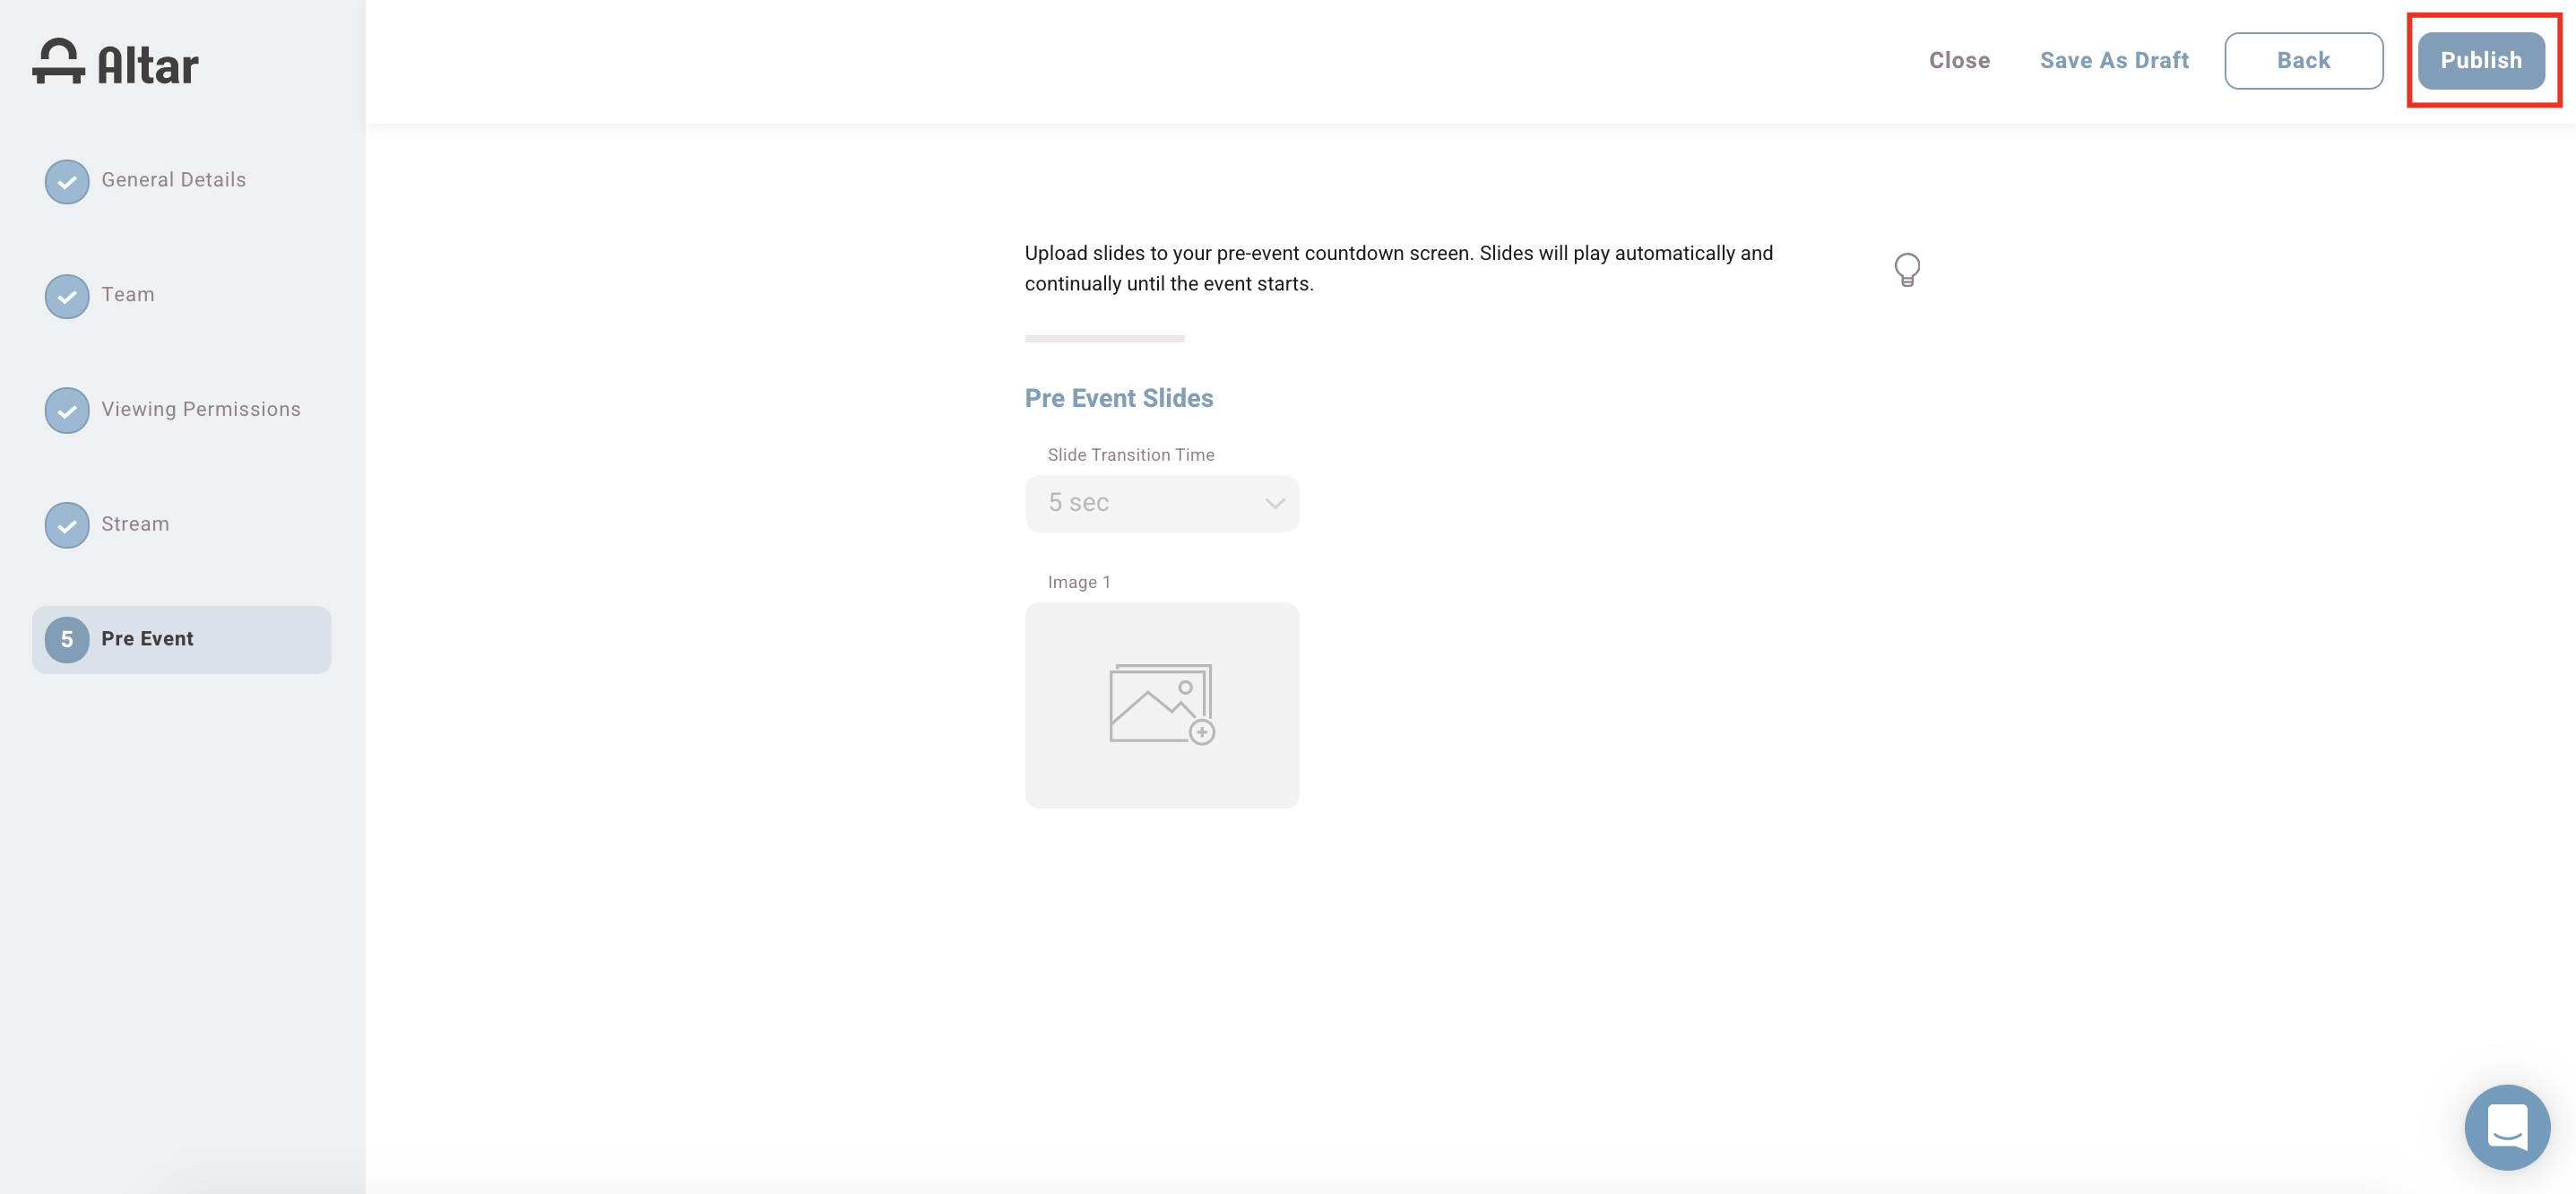Add Image 1 via upload placeholder
This screenshot has width=2576, height=1194.
click(x=1161, y=705)
